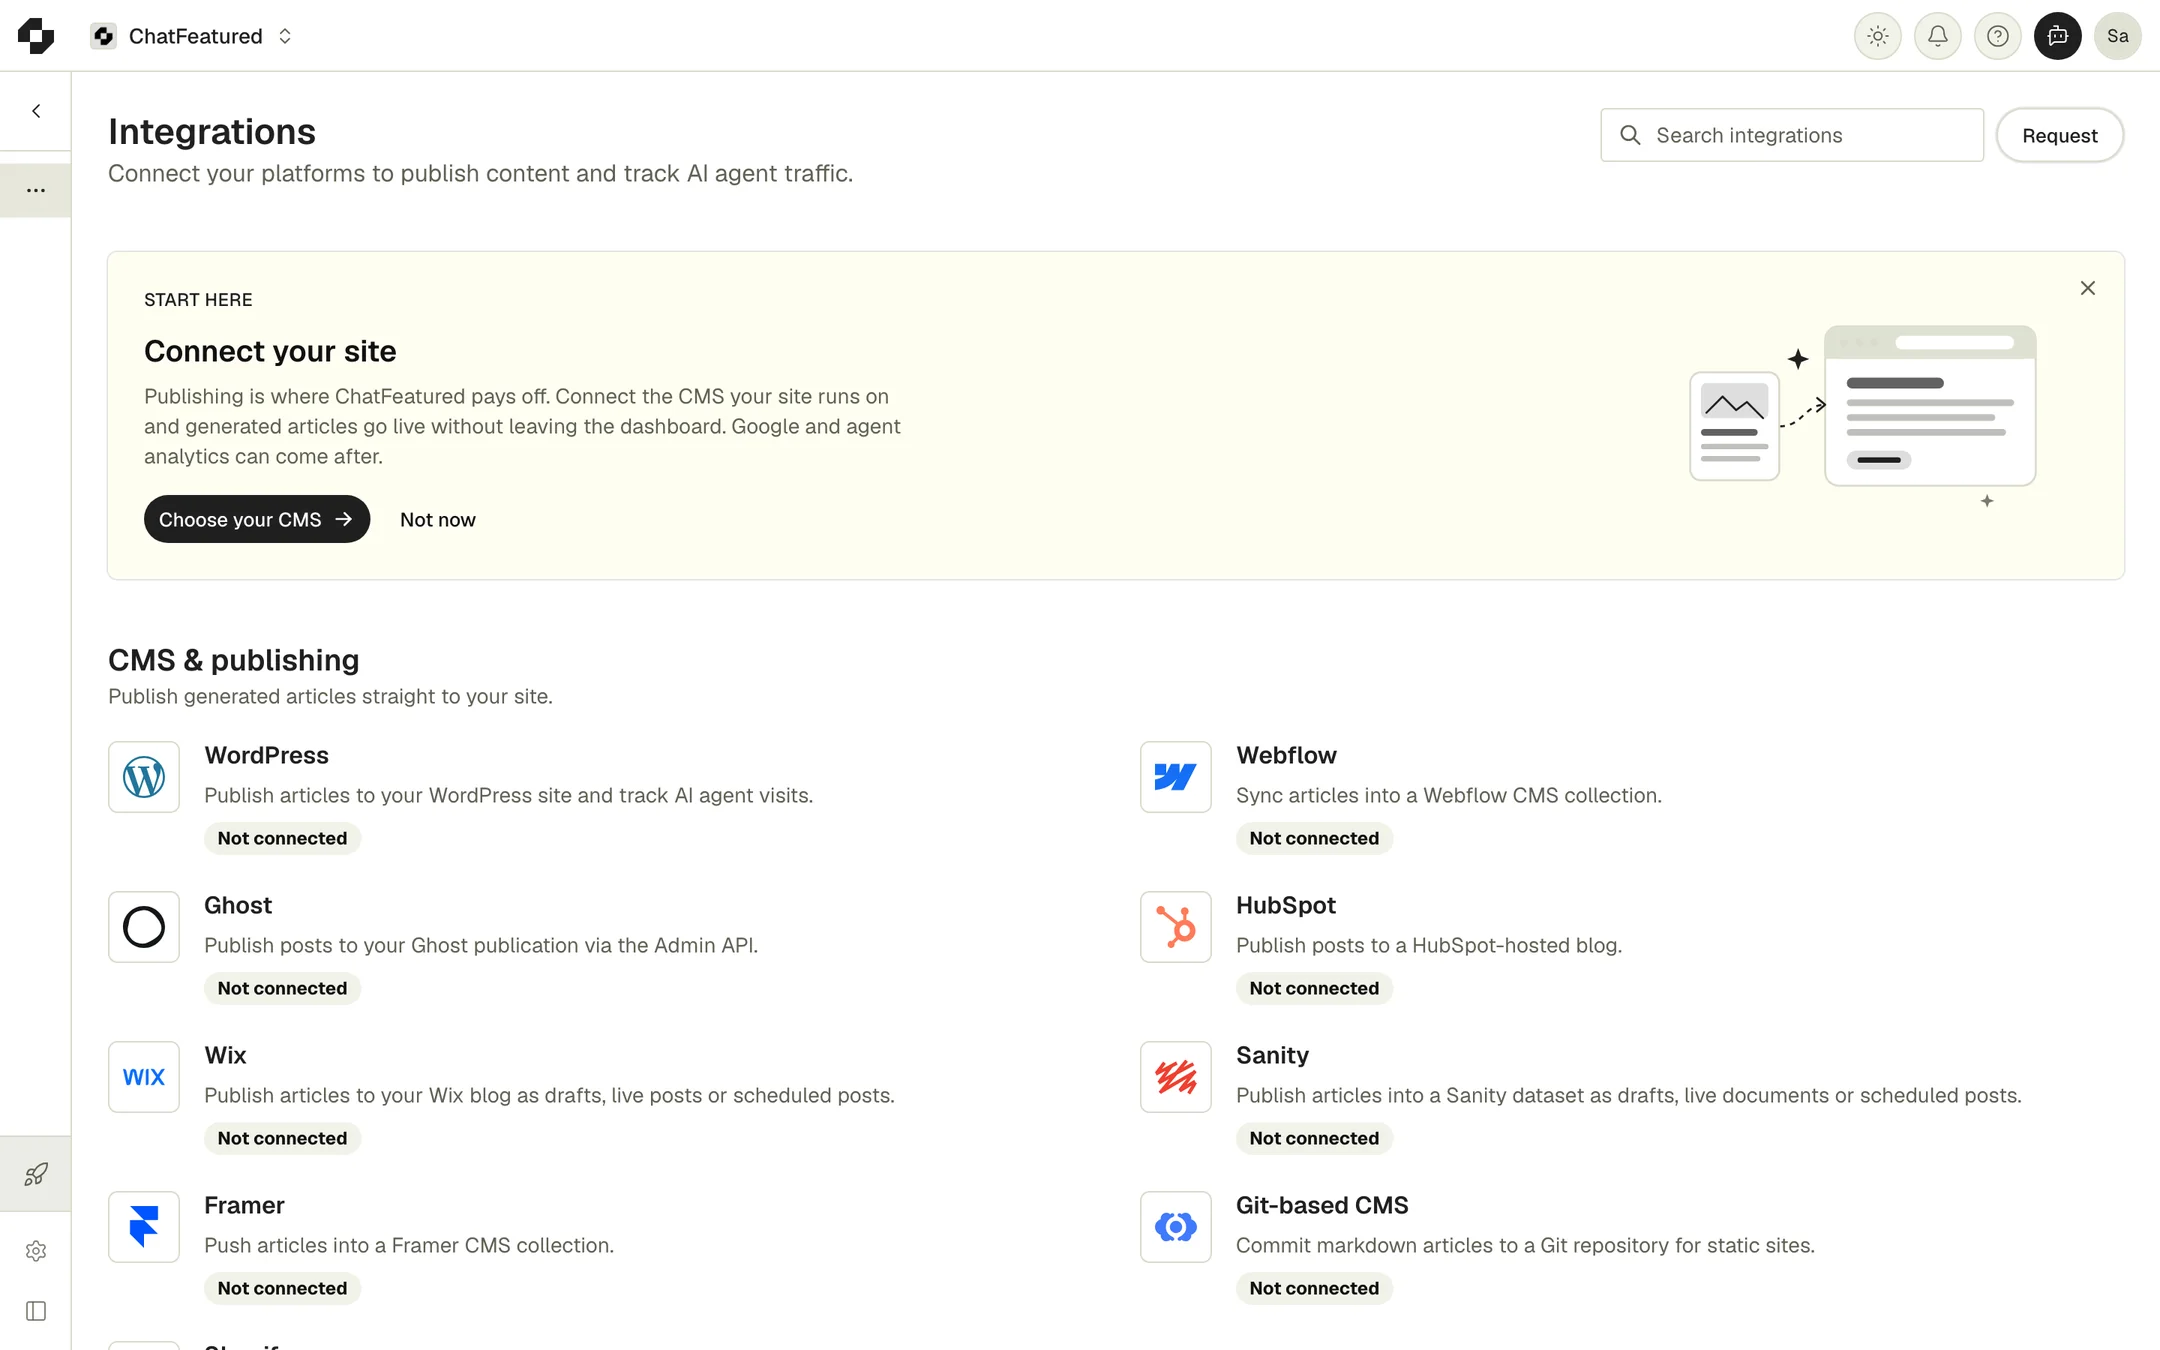Open the chat assistant icon in header
Image resolution: width=2160 pixels, height=1350 pixels.
(2057, 36)
